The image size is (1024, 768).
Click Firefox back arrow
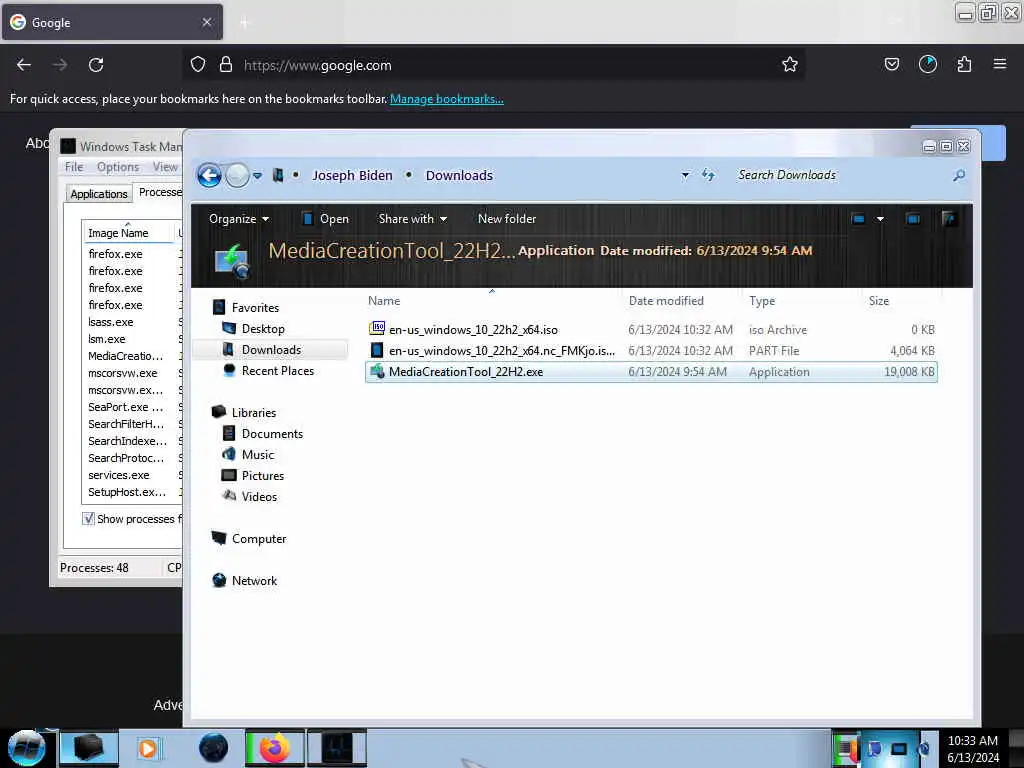tap(24, 65)
